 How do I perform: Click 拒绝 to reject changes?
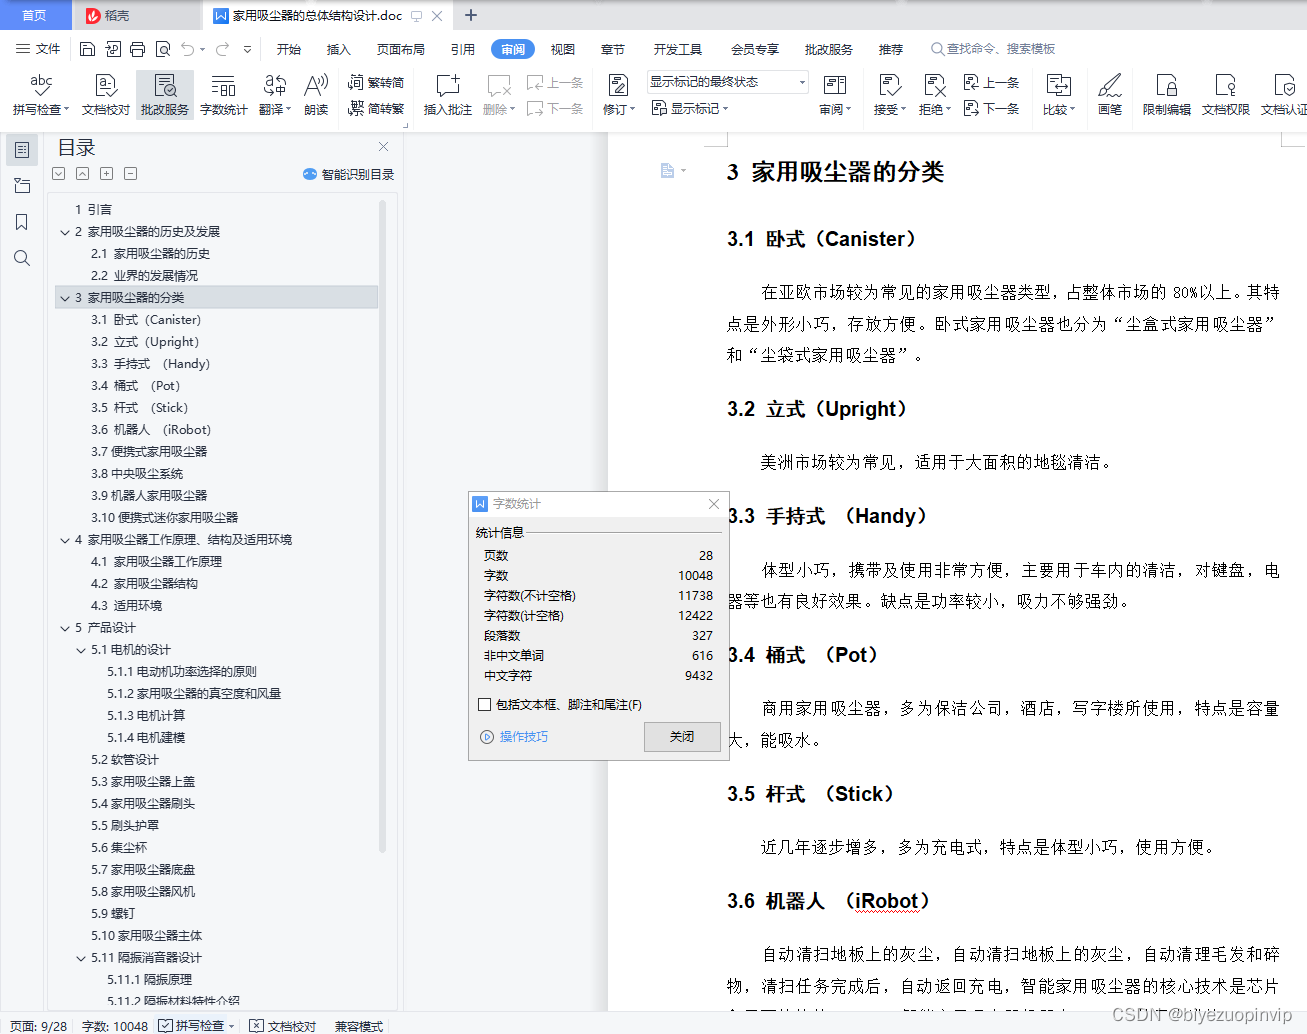[x=934, y=95]
